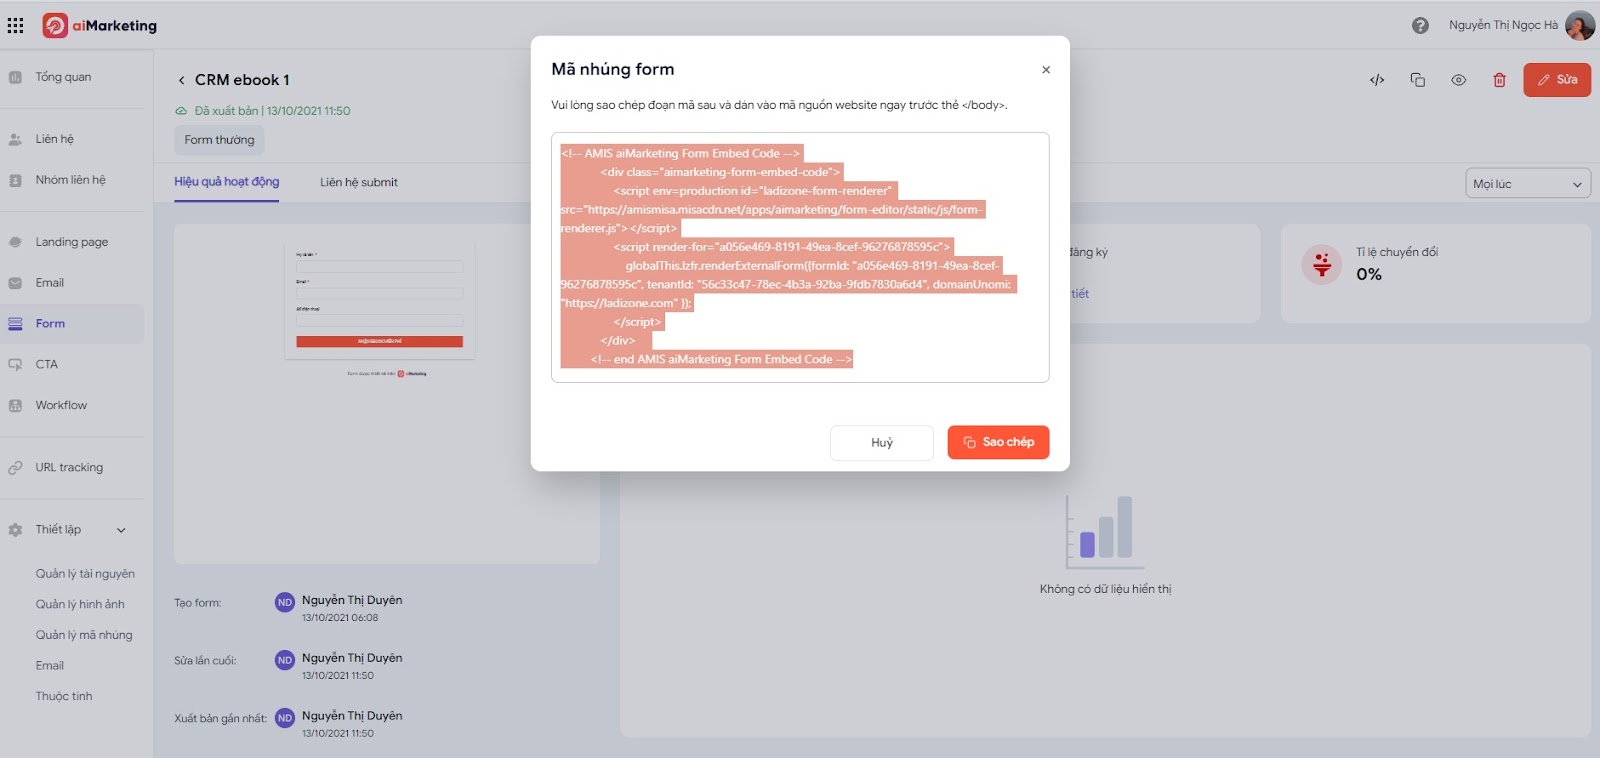Click the Liên hệ sidebar icon
This screenshot has height=758, width=1600.
[15, 140]
